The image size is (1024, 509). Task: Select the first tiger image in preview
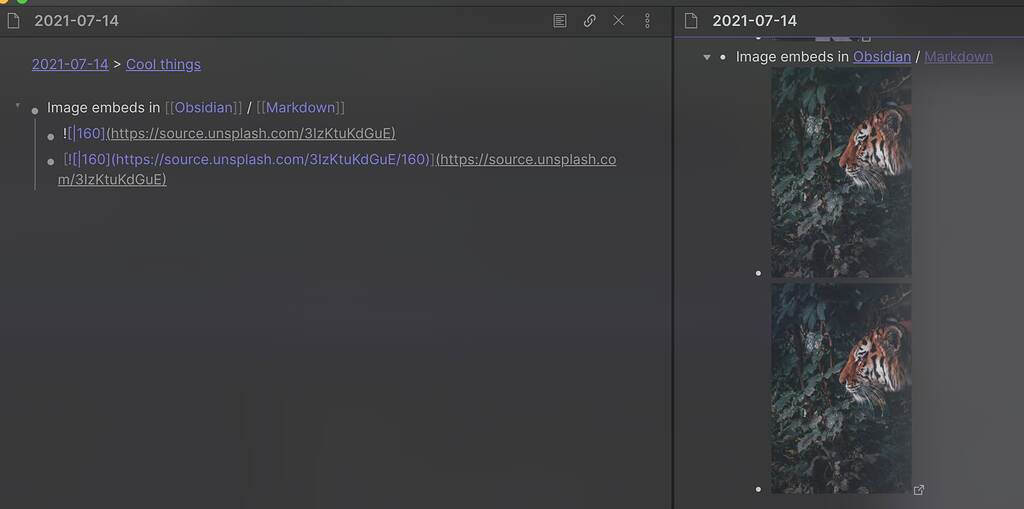click(x=841, y=172)
